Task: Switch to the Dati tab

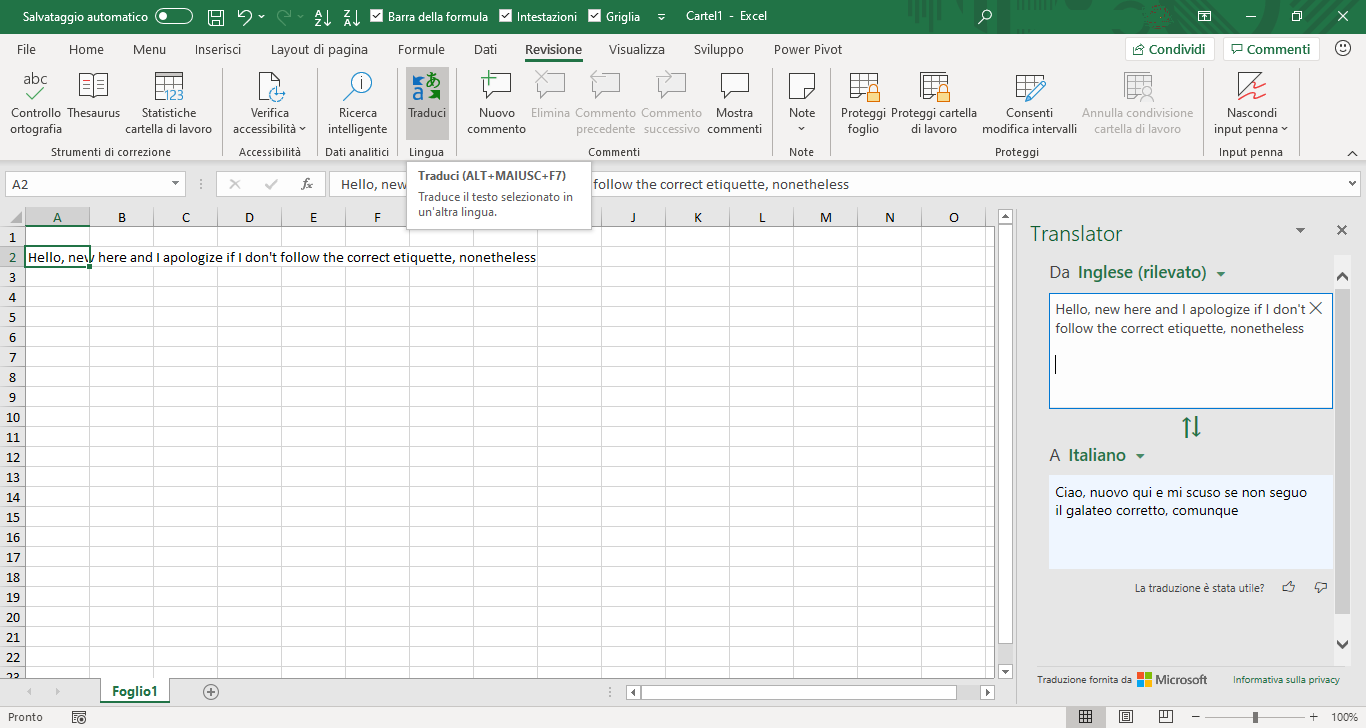Action: pyautogui.click(x=485, y=49)
